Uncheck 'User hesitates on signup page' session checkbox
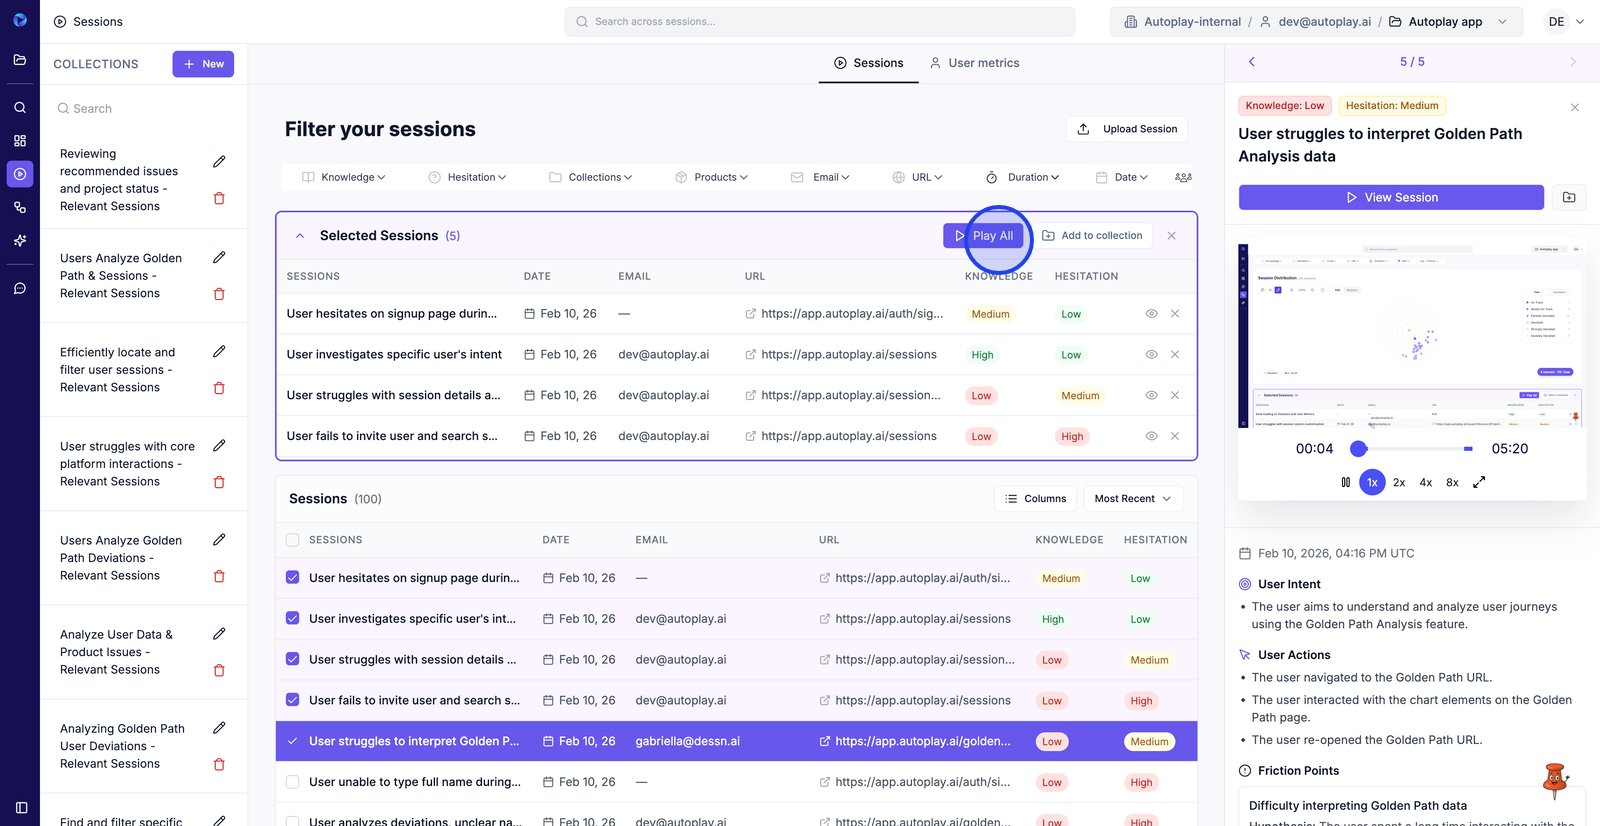Viewport: 1600px width, 826px height. click(x=293, y=578)
